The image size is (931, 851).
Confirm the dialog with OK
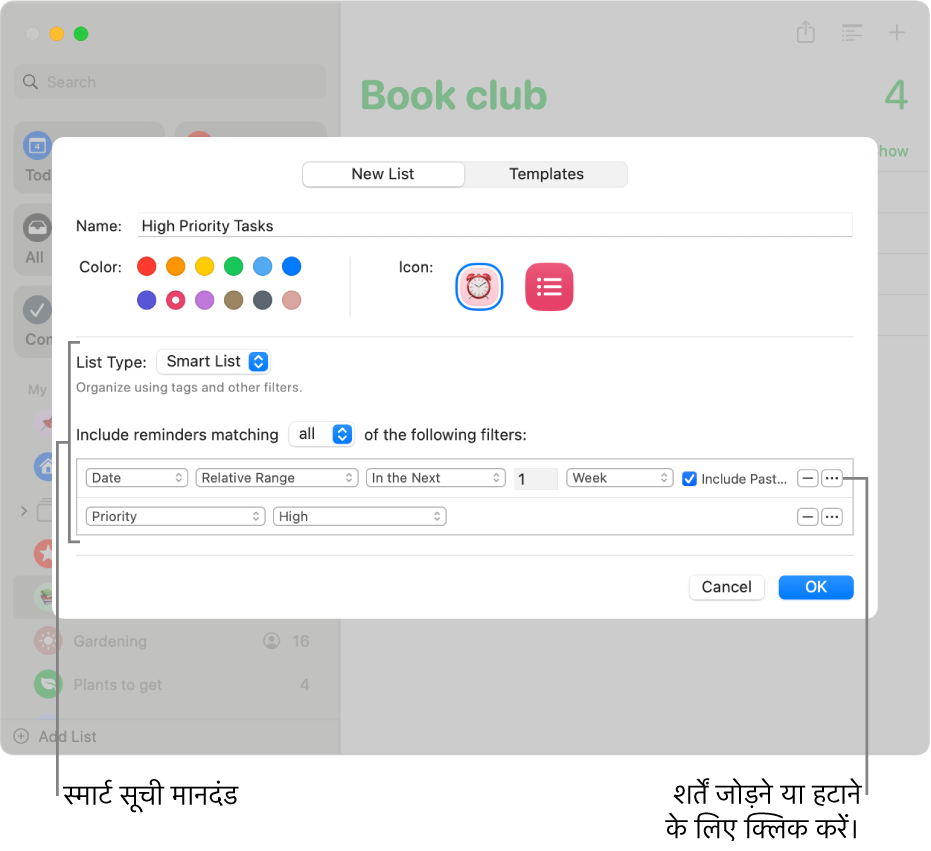[816, 587]
